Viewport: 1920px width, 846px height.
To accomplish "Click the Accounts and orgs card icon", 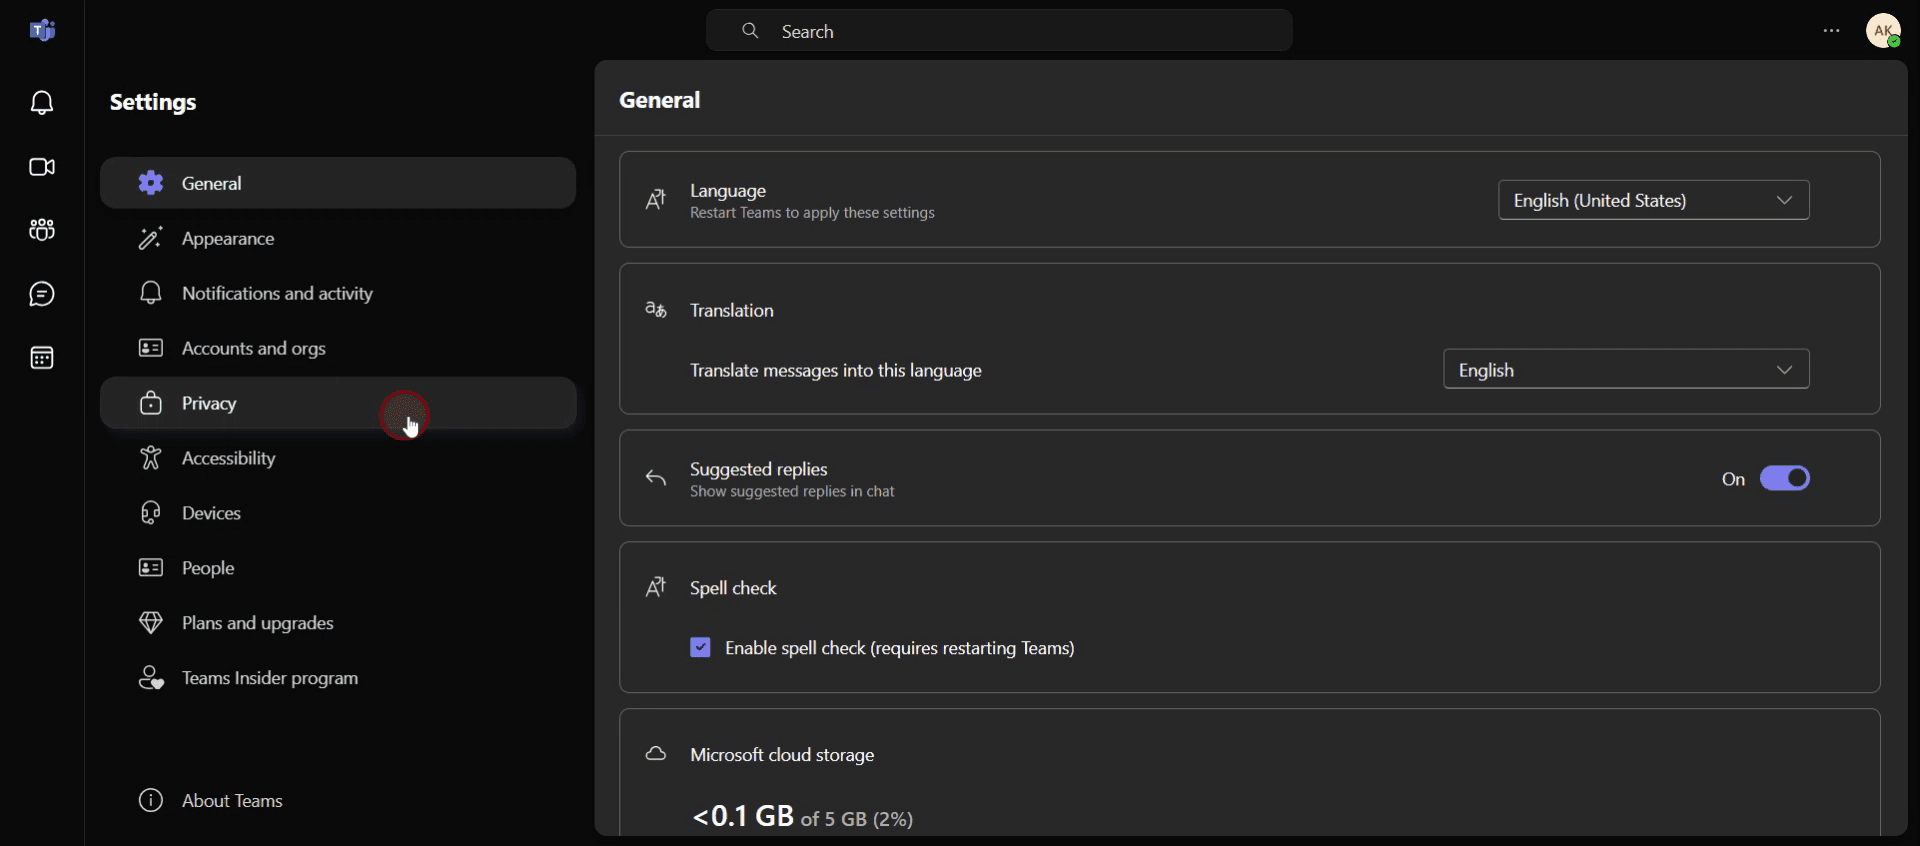I will [151, 348].
